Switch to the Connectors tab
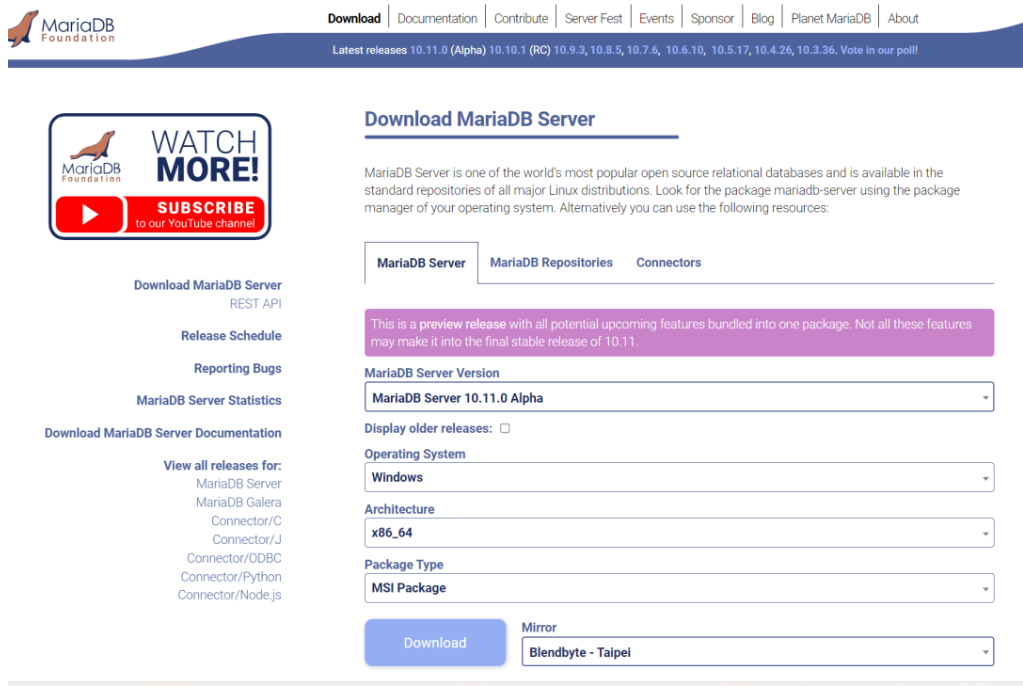The image size is (1023, 688). 669,262
